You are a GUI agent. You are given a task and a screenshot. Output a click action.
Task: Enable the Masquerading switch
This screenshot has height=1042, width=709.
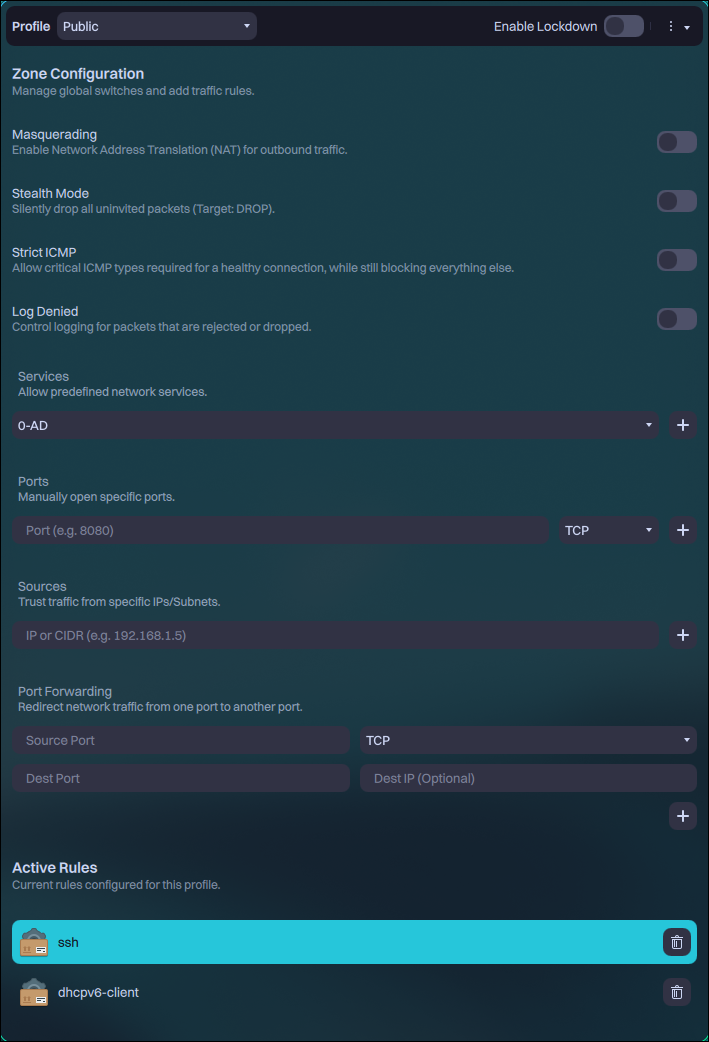tap(676, 142)
